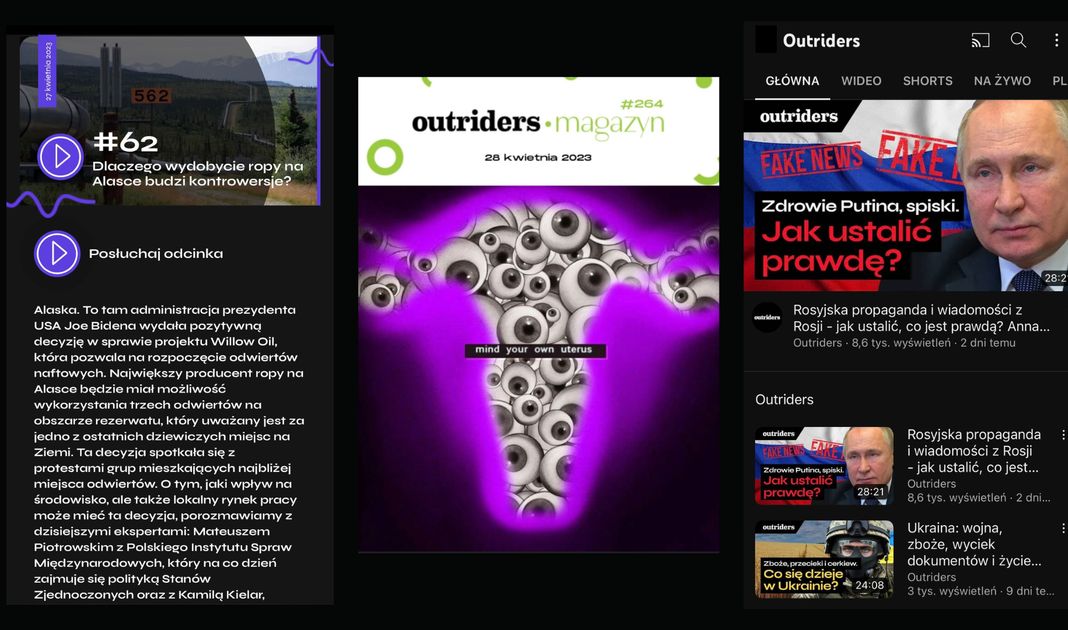Viewport: 1068px width, 630px height.
Task: Open options for Rosyjska propaganda list video
Action: (x=1062, y=436)
